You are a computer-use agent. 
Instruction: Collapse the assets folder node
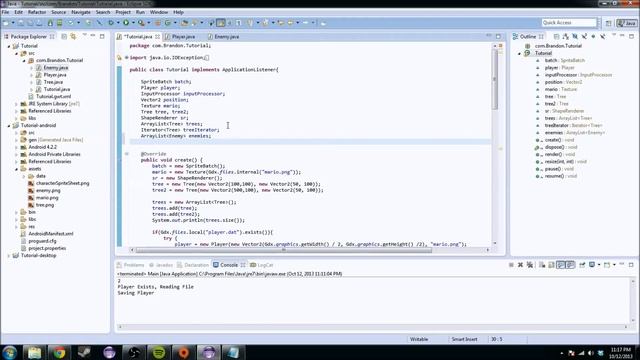click(16, 169)
